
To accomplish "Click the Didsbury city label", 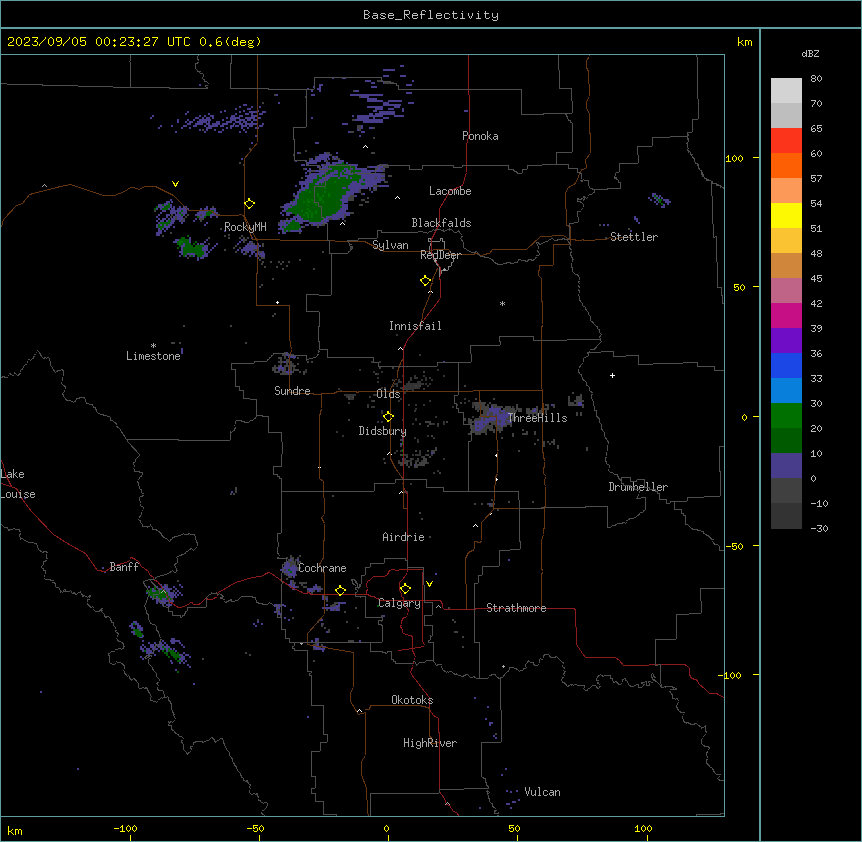I will (x=382, y=431).
